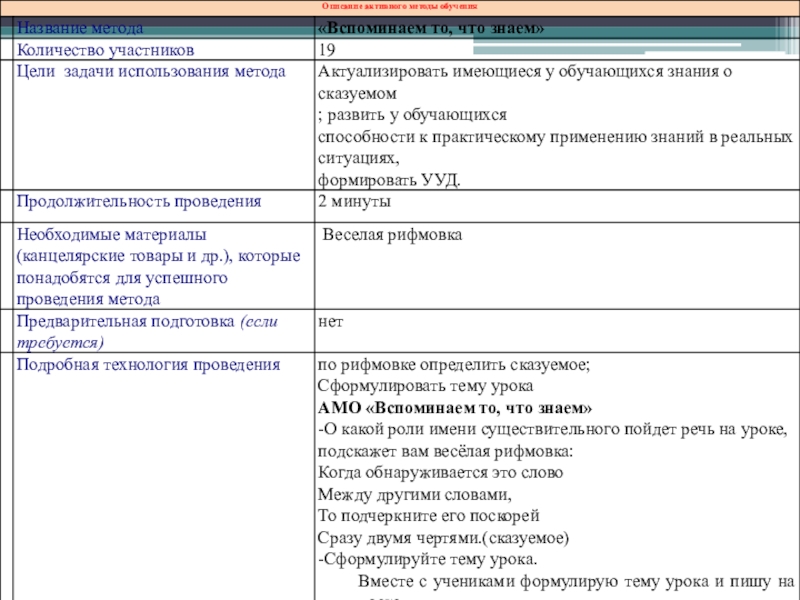
Task: Click line 'Когда обнаруживается это слово'
Action: [x=440, y=472]
